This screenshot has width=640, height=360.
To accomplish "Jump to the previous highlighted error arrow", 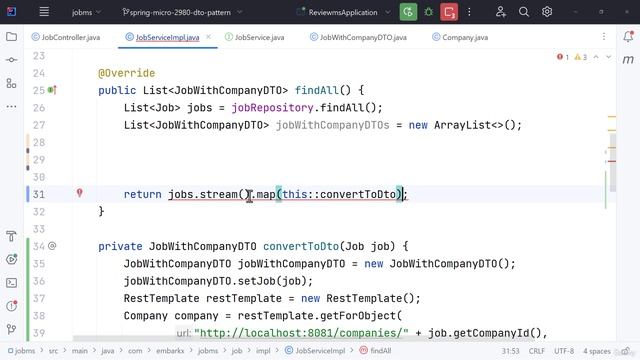I will (596, 57).
